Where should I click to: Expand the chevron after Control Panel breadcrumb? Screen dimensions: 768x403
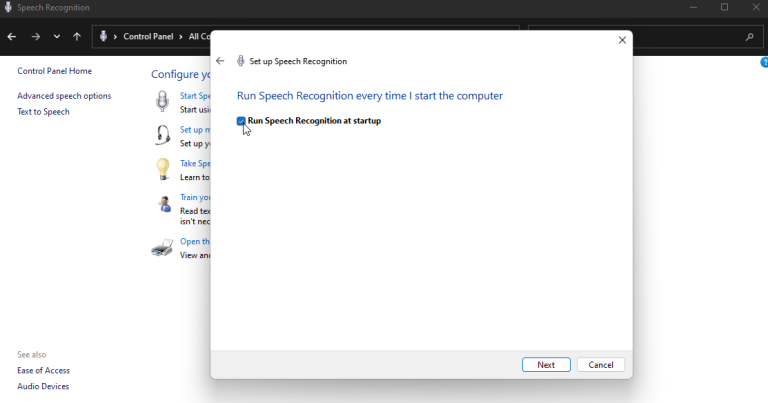pos(182,37)
